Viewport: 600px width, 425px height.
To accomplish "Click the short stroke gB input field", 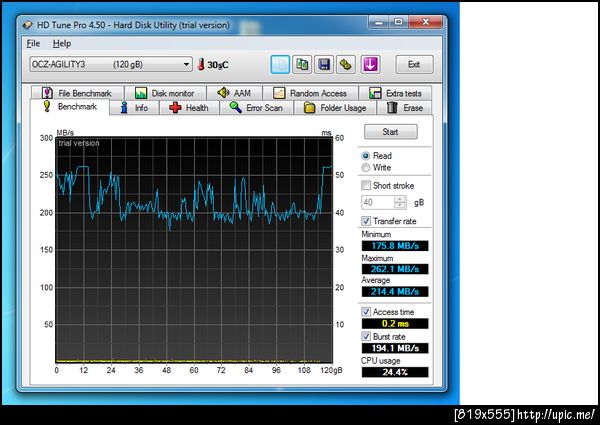I will (378, 202).
